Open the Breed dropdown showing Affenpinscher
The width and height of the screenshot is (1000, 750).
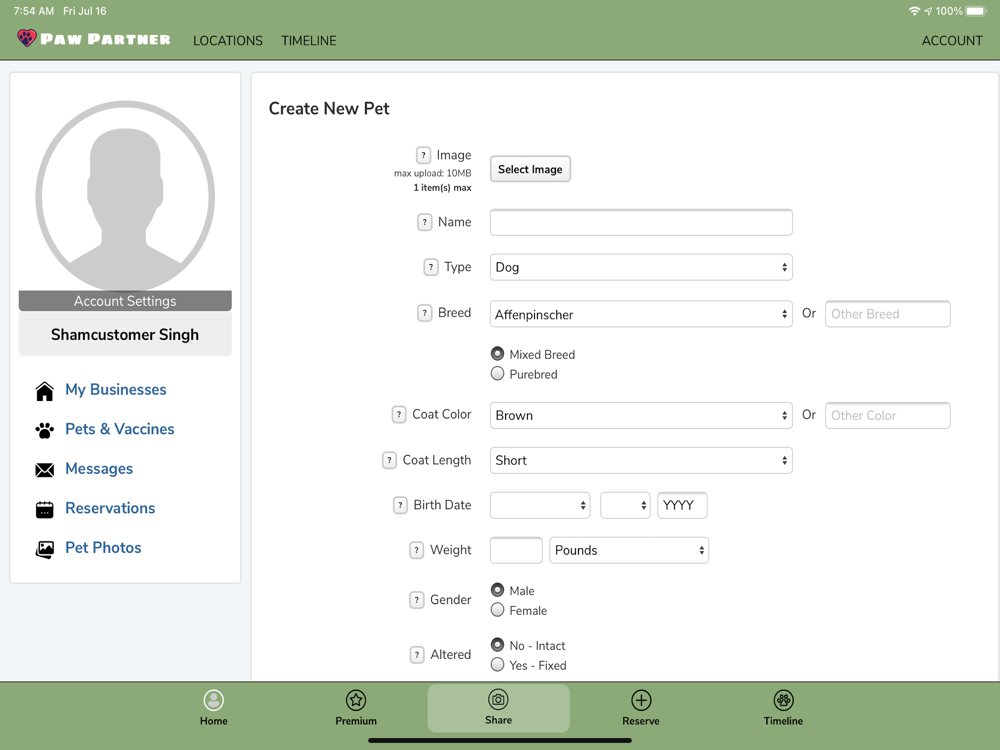641,314
